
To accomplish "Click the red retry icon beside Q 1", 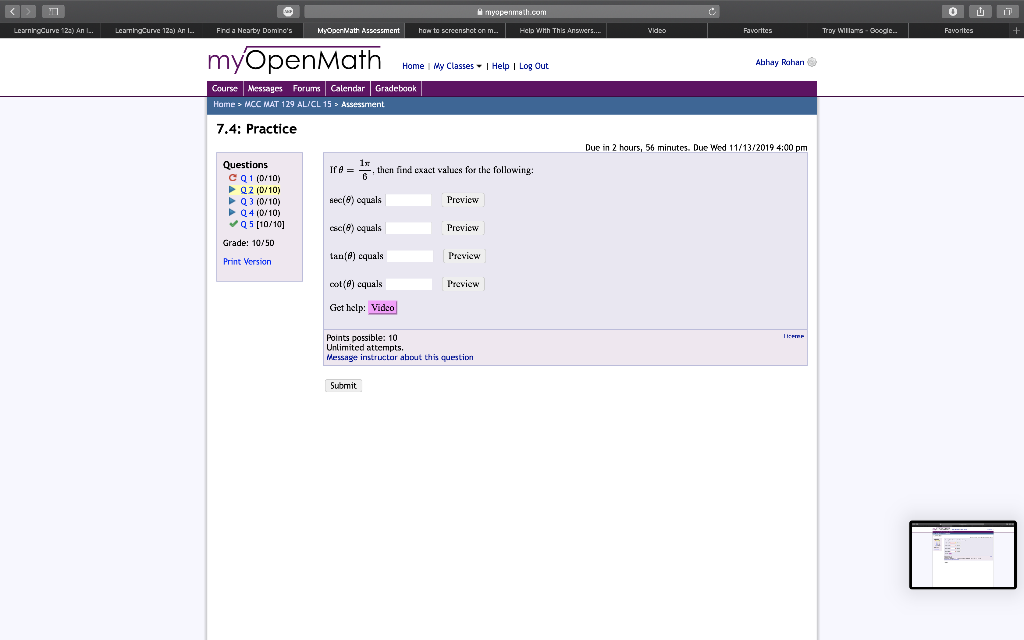I will click(232, 178).
